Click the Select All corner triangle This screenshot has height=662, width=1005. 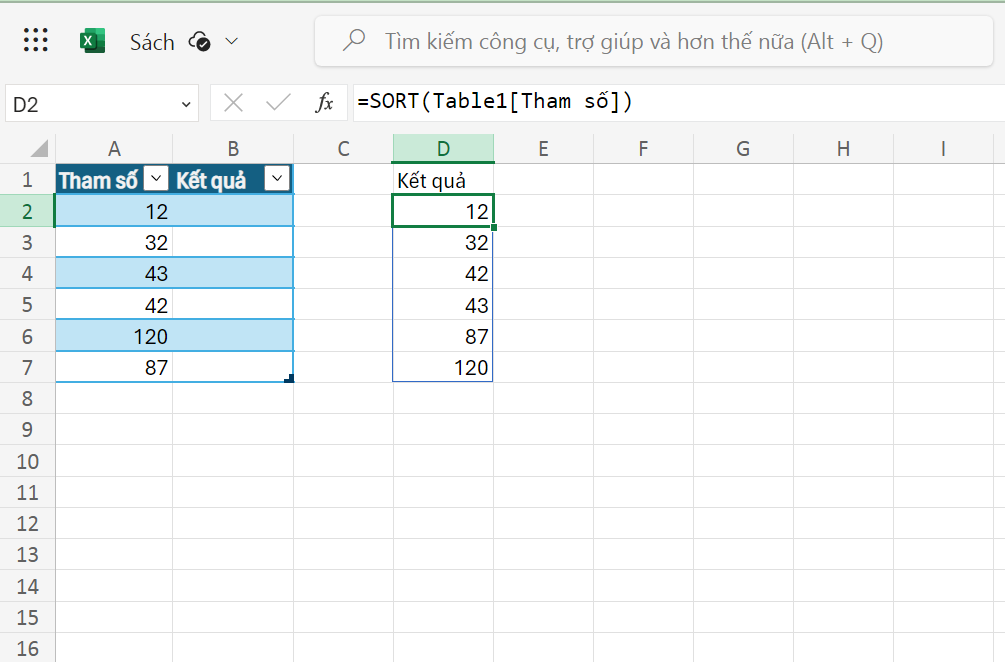point(40,149)
